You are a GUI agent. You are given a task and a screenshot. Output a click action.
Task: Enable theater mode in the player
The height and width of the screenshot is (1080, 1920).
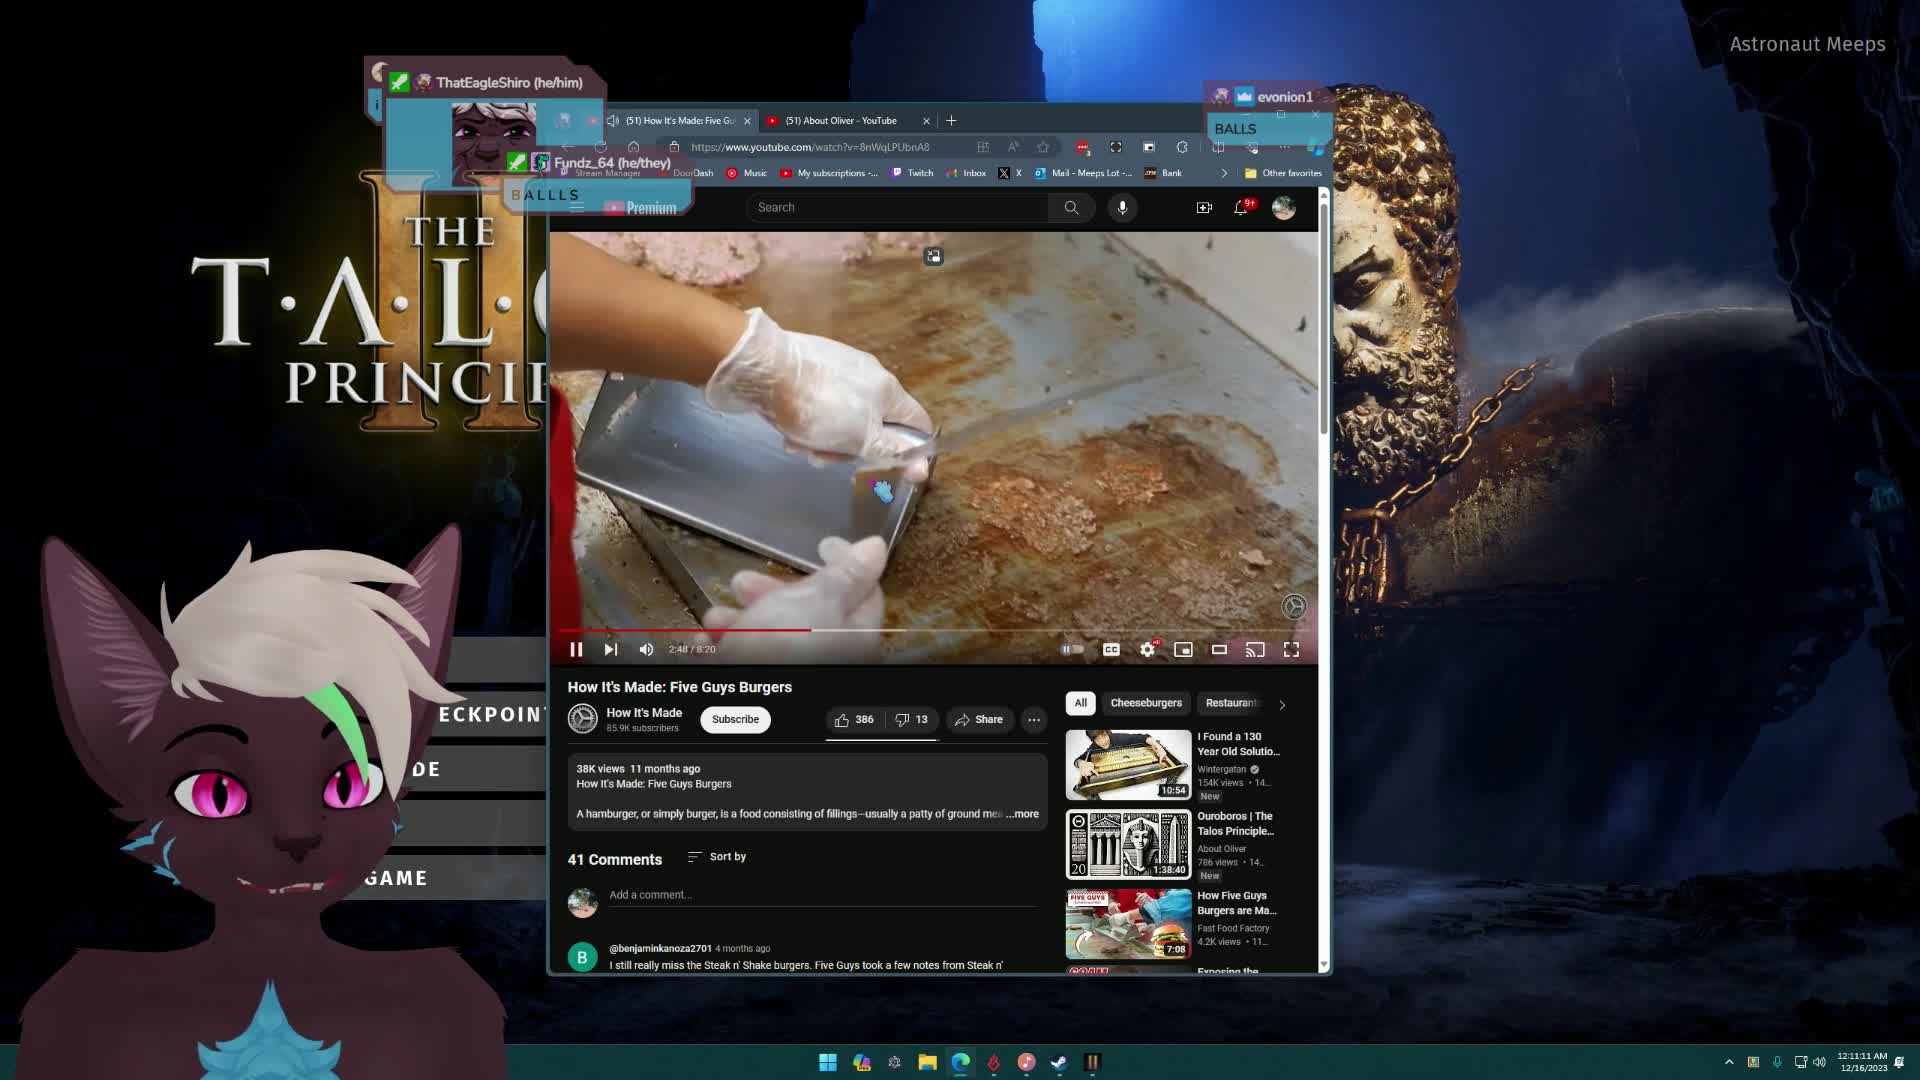pyautogui.click(x=1219, y=649)
